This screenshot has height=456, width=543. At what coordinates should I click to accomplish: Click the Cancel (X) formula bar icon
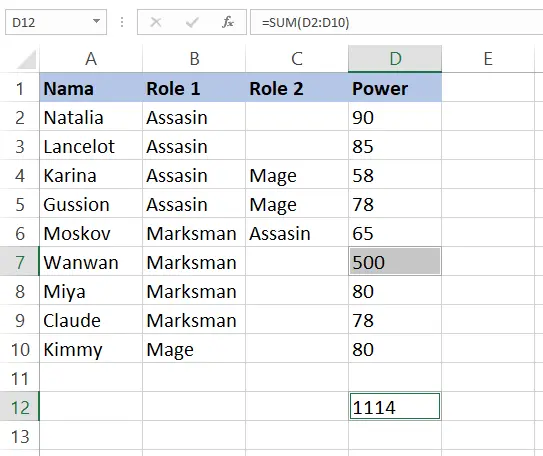point(156,23)
